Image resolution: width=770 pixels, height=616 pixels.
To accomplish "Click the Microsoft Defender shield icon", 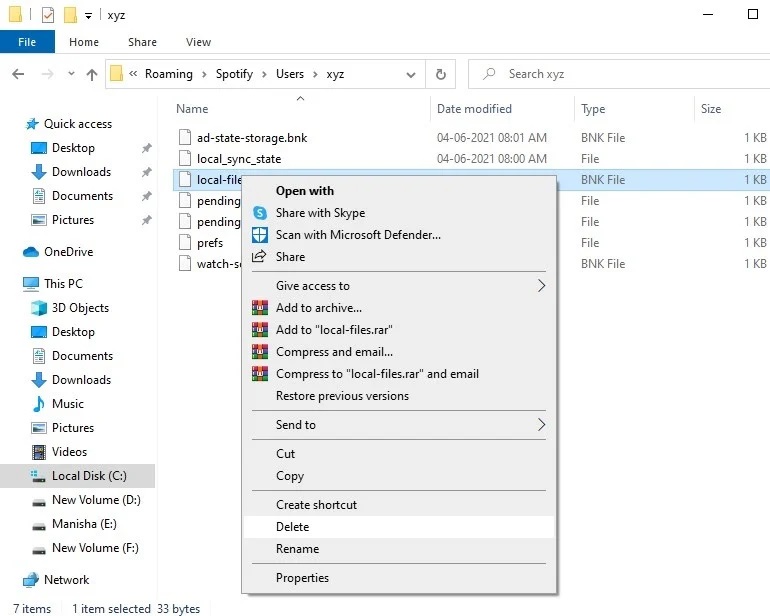I will click(x=260, y=235).
